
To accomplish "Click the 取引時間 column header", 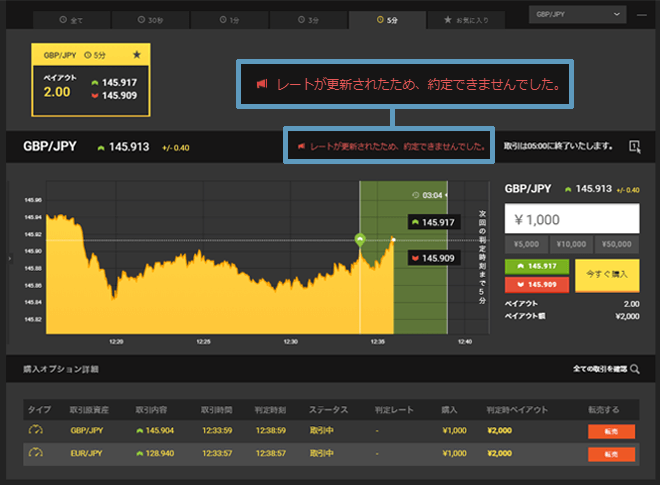I will point(216,410).
